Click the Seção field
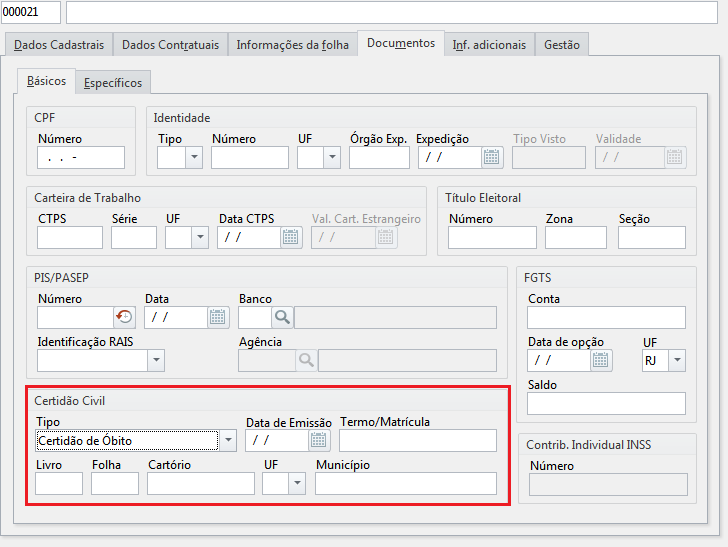This screenshot has height=547, width=728. [x=652, y=237]
